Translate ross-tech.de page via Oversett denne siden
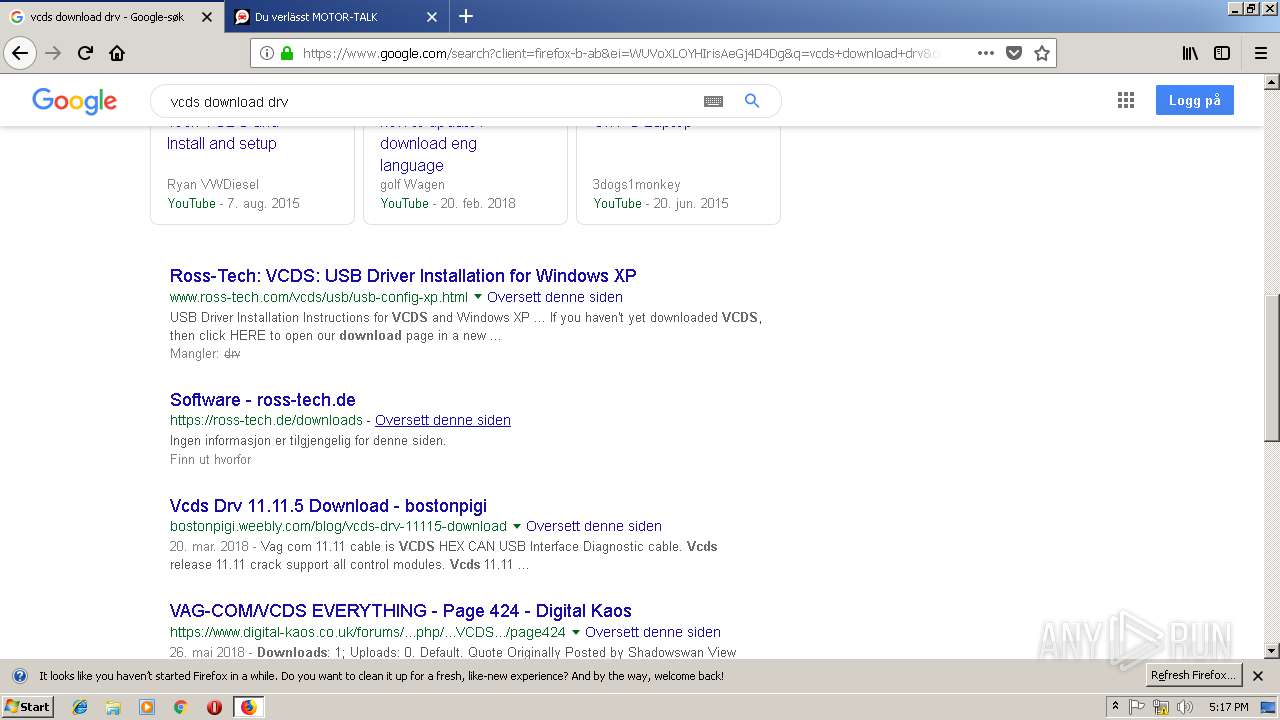 coord(443,420)
